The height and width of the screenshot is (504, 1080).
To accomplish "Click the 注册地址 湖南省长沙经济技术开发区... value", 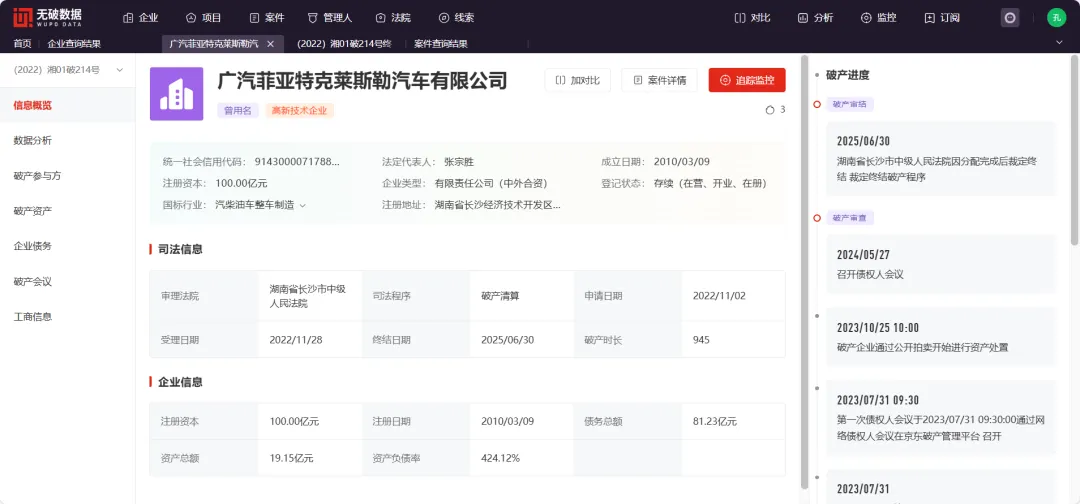I will coord(497,204).
